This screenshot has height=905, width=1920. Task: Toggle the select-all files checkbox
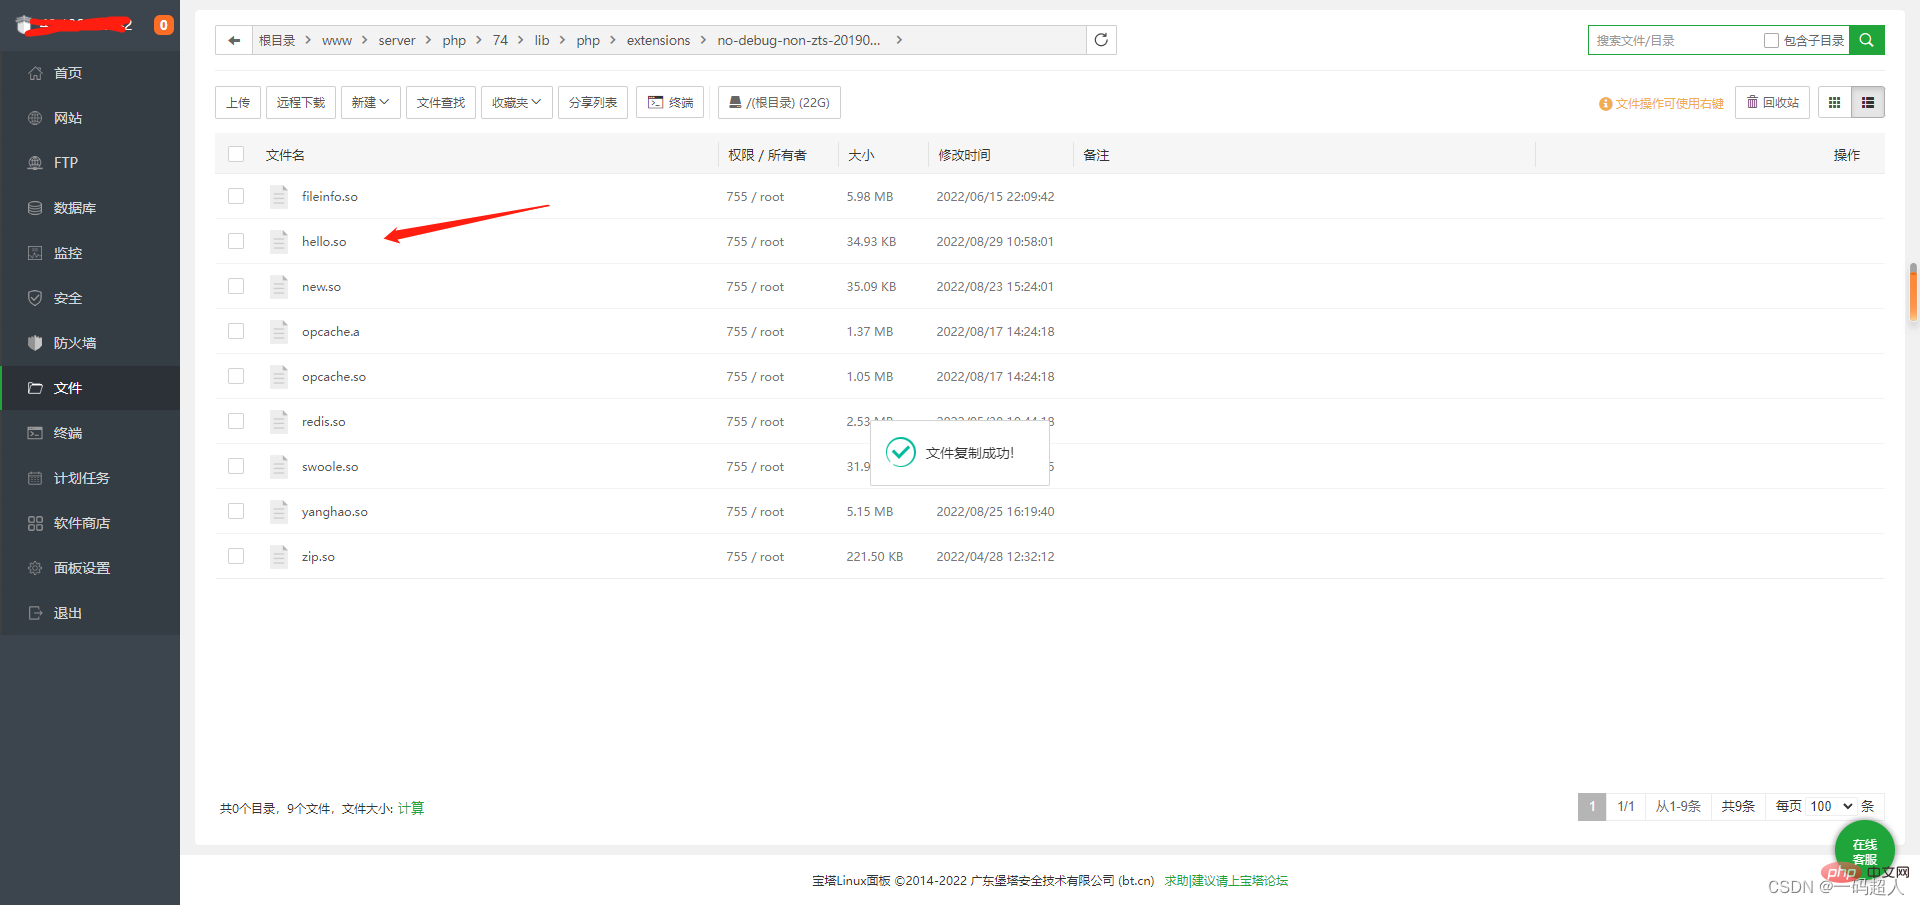click(x=236, y=154)
